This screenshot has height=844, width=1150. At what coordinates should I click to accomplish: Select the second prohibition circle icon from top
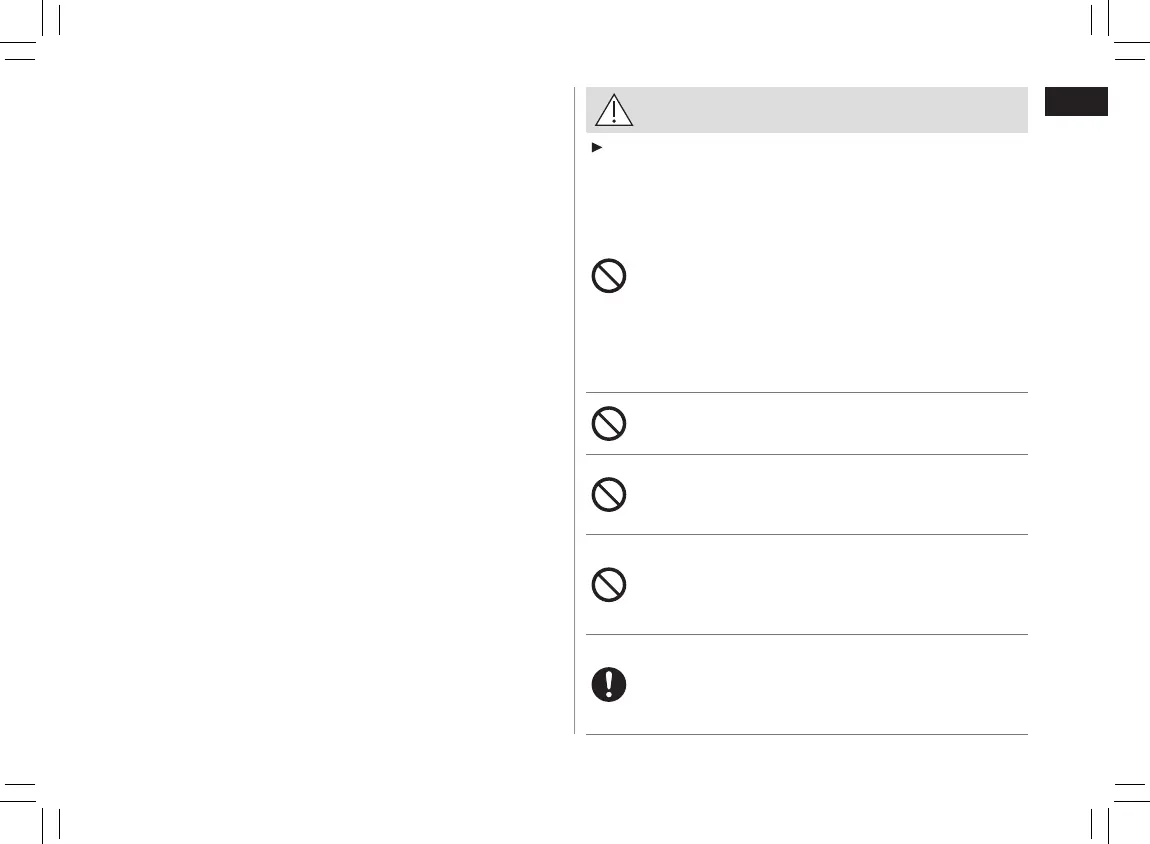coord(609,424)
